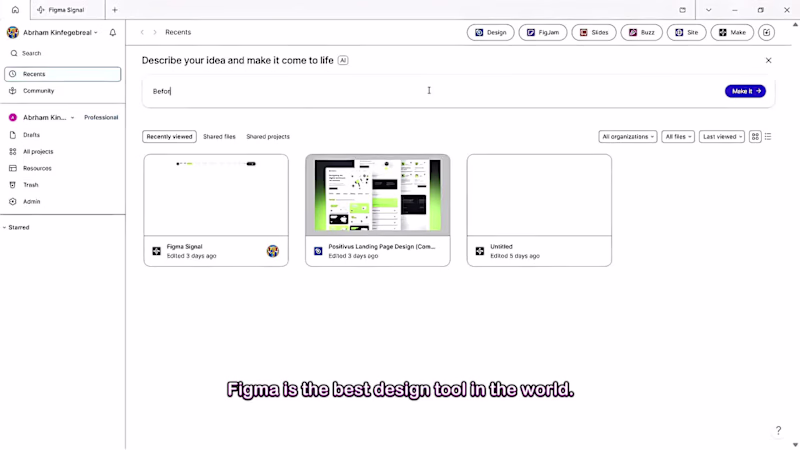Create a new Design file

[x=490, y=33]
